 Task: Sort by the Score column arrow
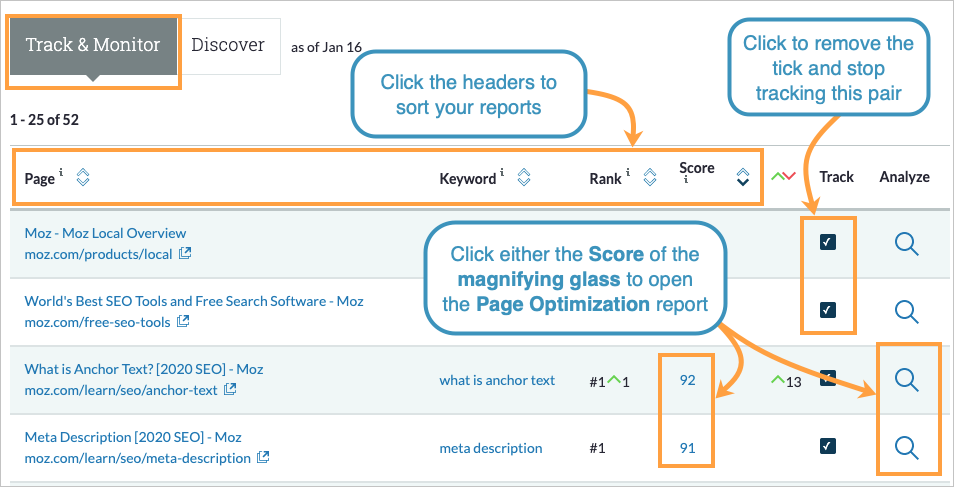742,177
